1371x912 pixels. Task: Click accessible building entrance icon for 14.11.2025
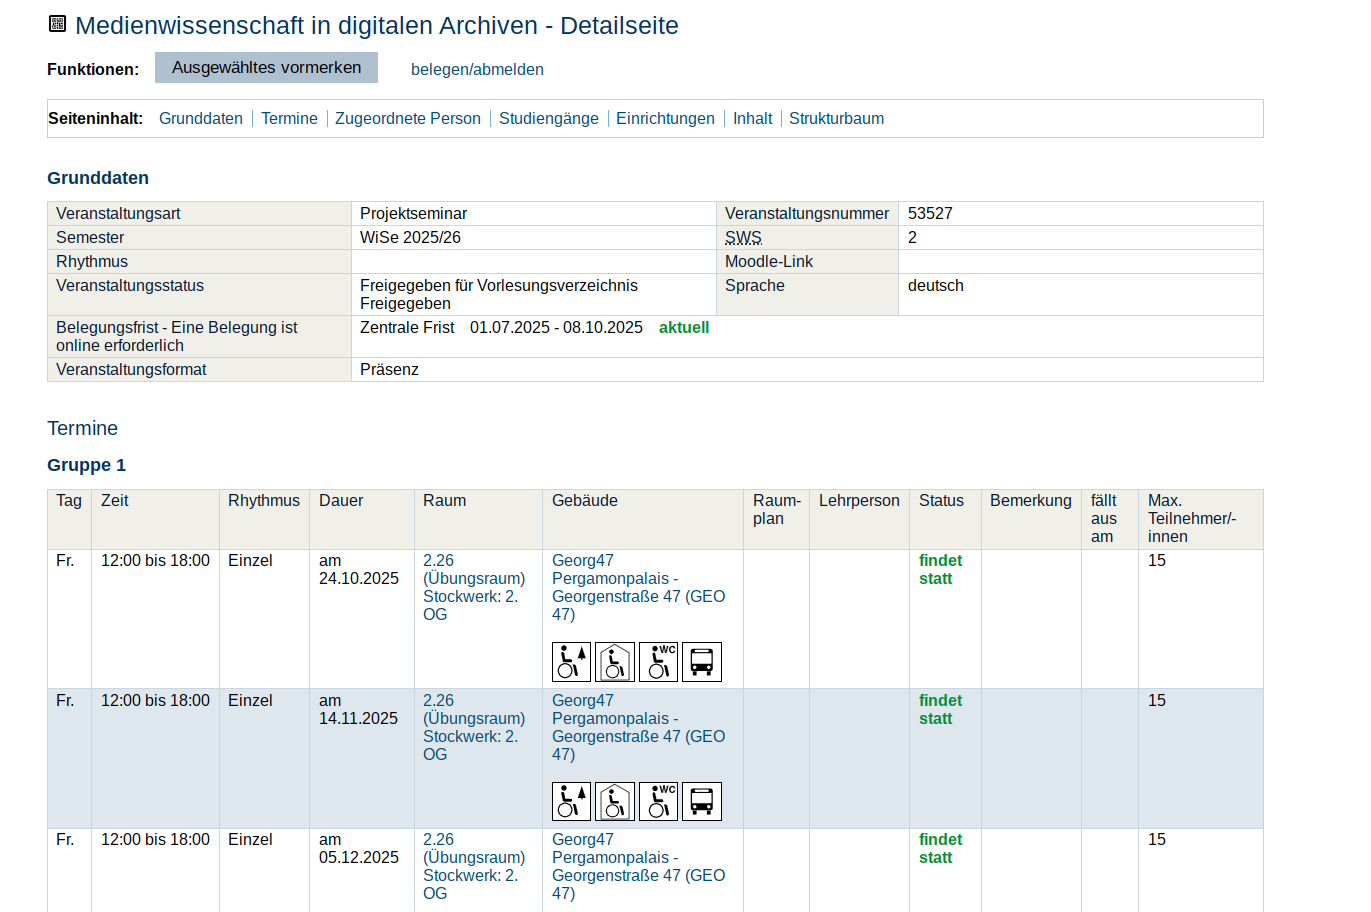click(x=615, y=801)
